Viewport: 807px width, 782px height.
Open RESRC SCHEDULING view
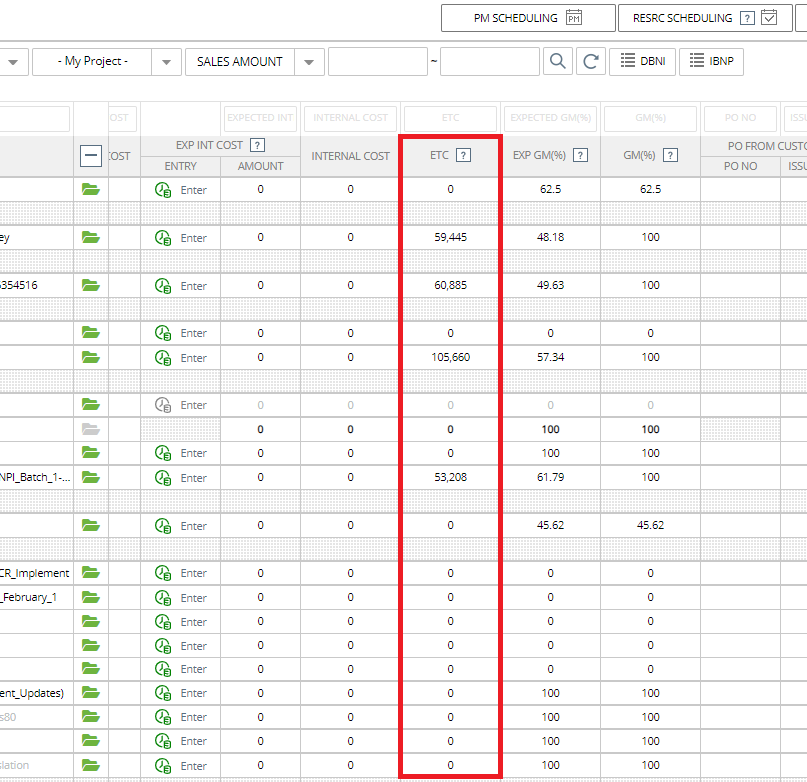[x=705, y=18]
